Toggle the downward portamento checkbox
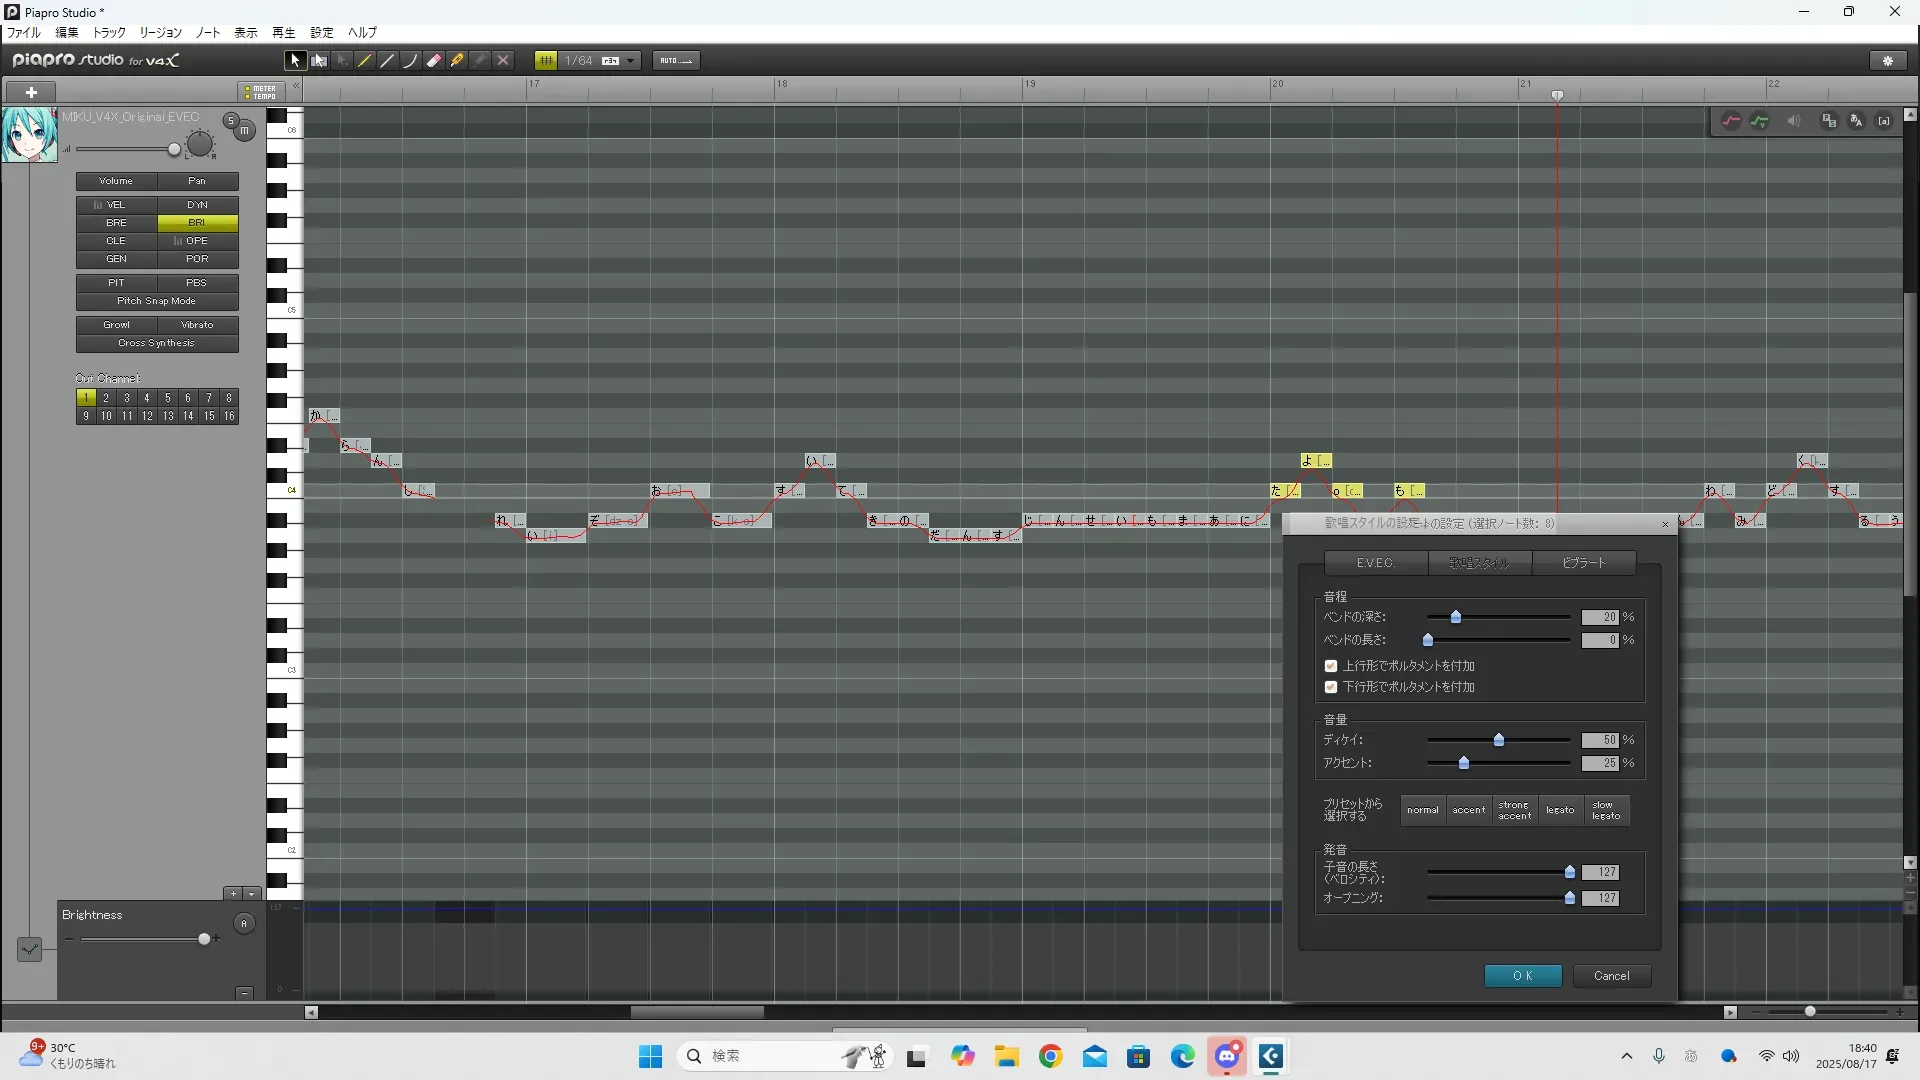The height and width of the screenshot is (1080, 1920). (1331, 687)
